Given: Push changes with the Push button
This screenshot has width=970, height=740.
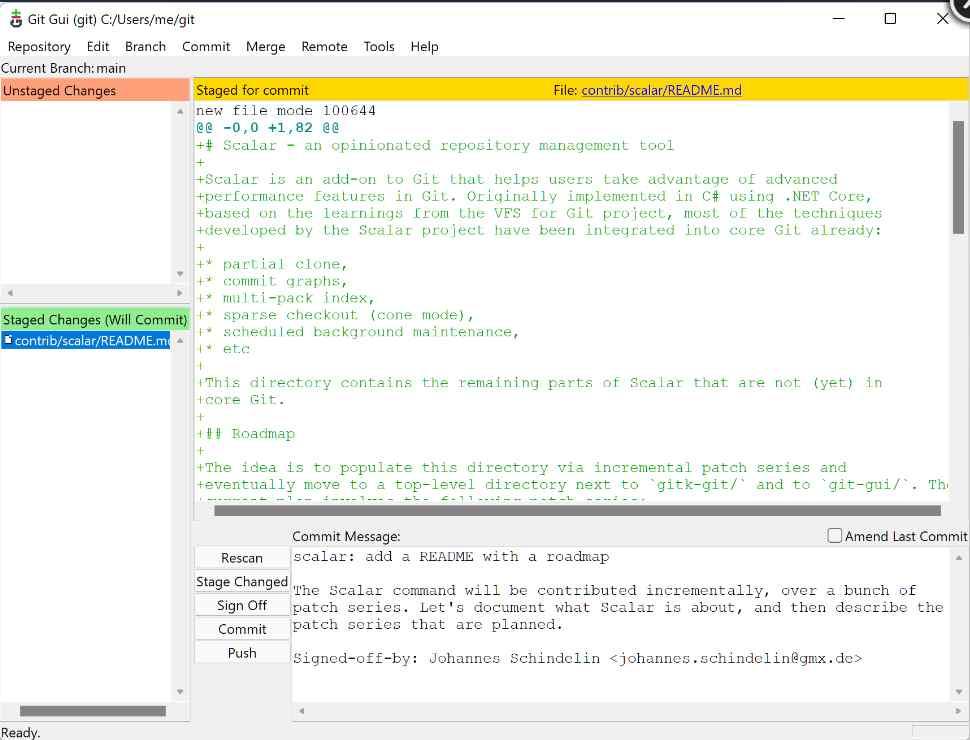Looking at the screenshot, I should (x=242, y=652).
